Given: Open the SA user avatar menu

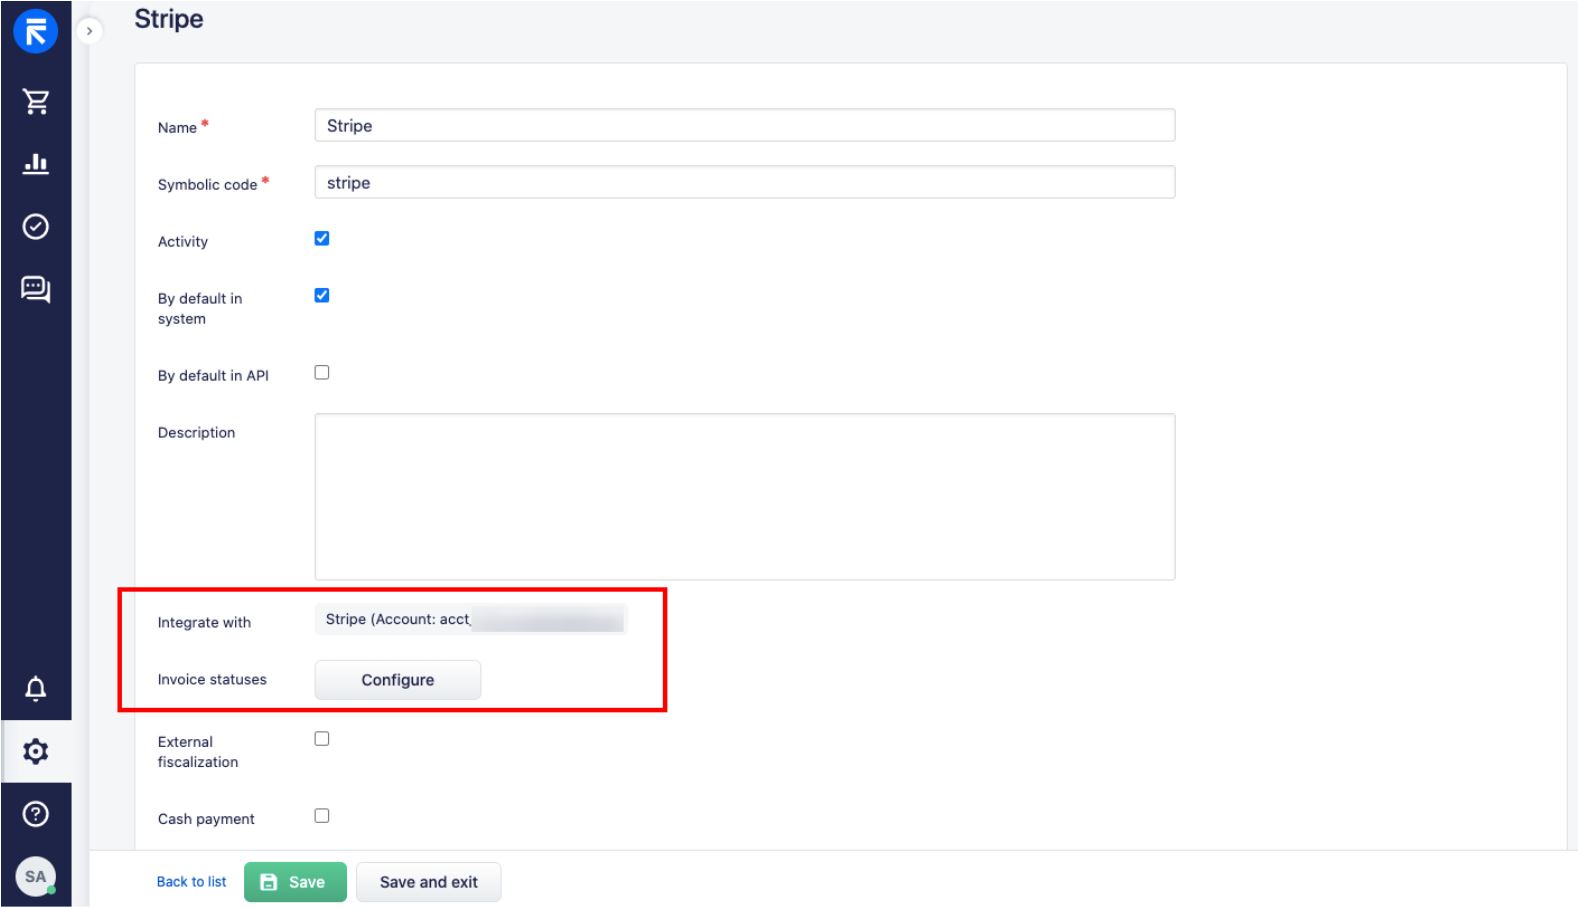Looking at the screenshot, I should [36, 877].
